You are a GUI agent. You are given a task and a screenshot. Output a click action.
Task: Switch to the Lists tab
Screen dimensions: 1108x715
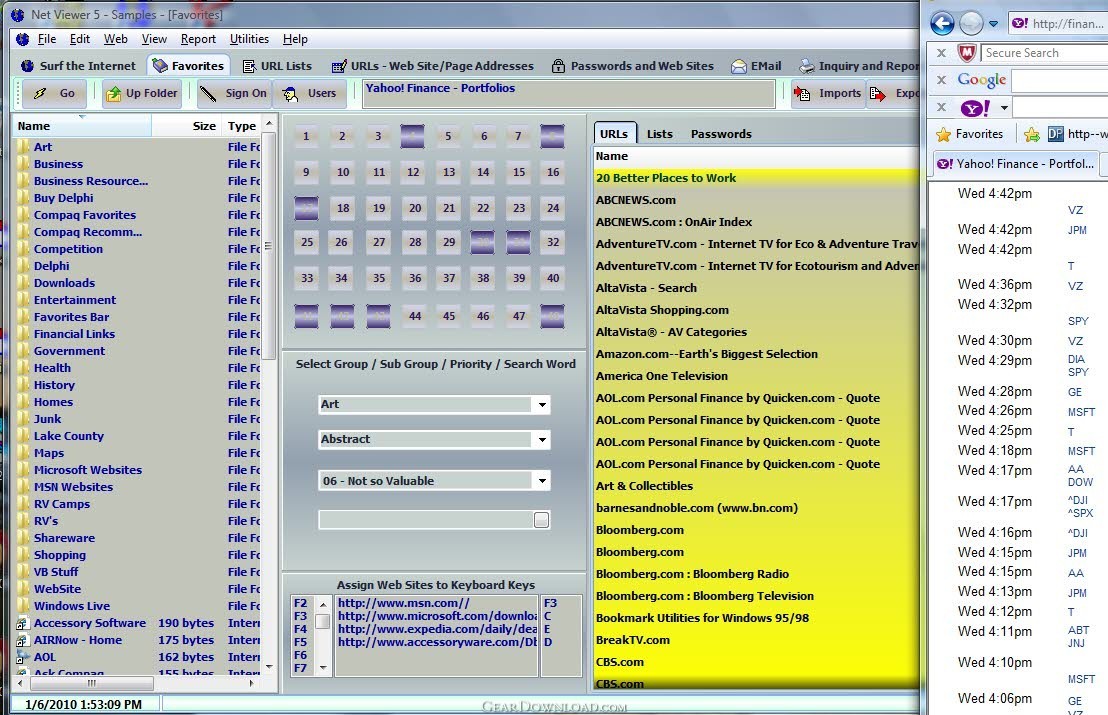(659, 134)
